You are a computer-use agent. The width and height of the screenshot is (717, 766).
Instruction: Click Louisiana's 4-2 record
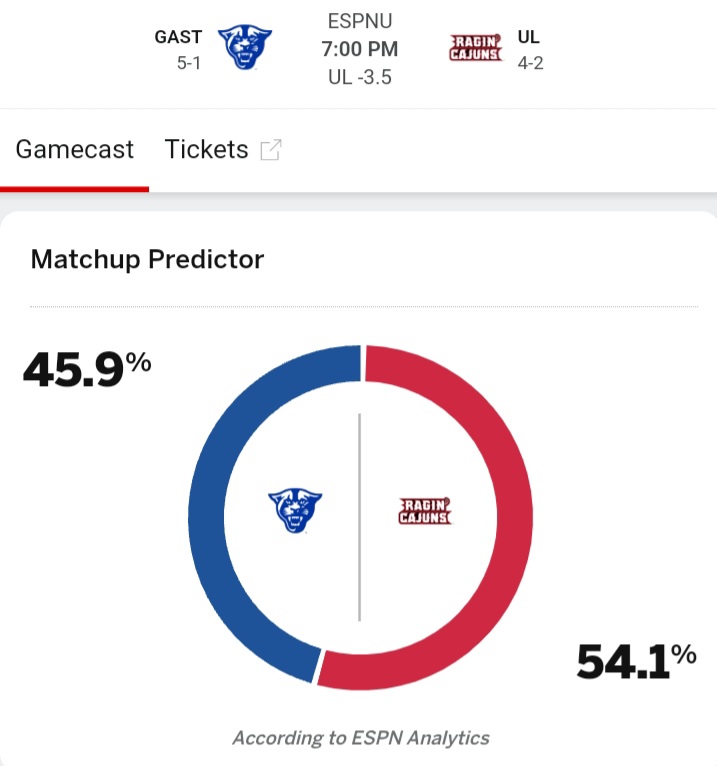point(530,62)
